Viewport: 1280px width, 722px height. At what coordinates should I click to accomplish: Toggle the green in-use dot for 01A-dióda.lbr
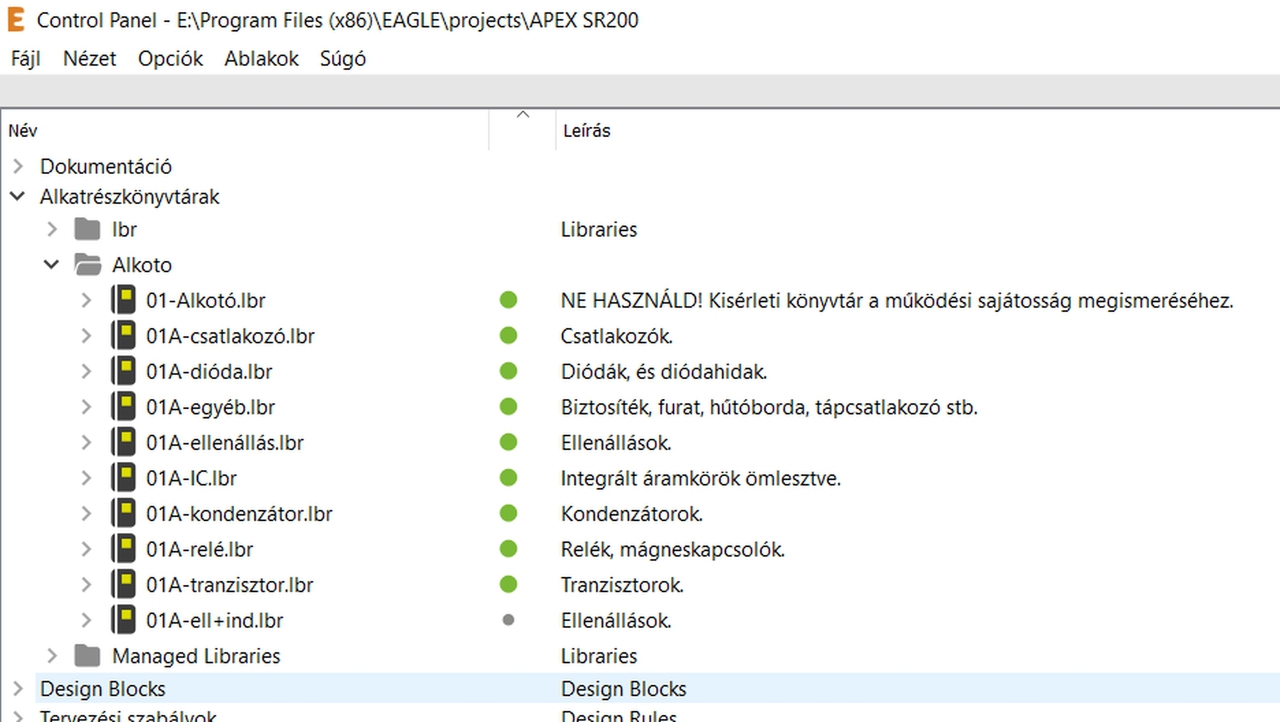(x=508, y=371)
